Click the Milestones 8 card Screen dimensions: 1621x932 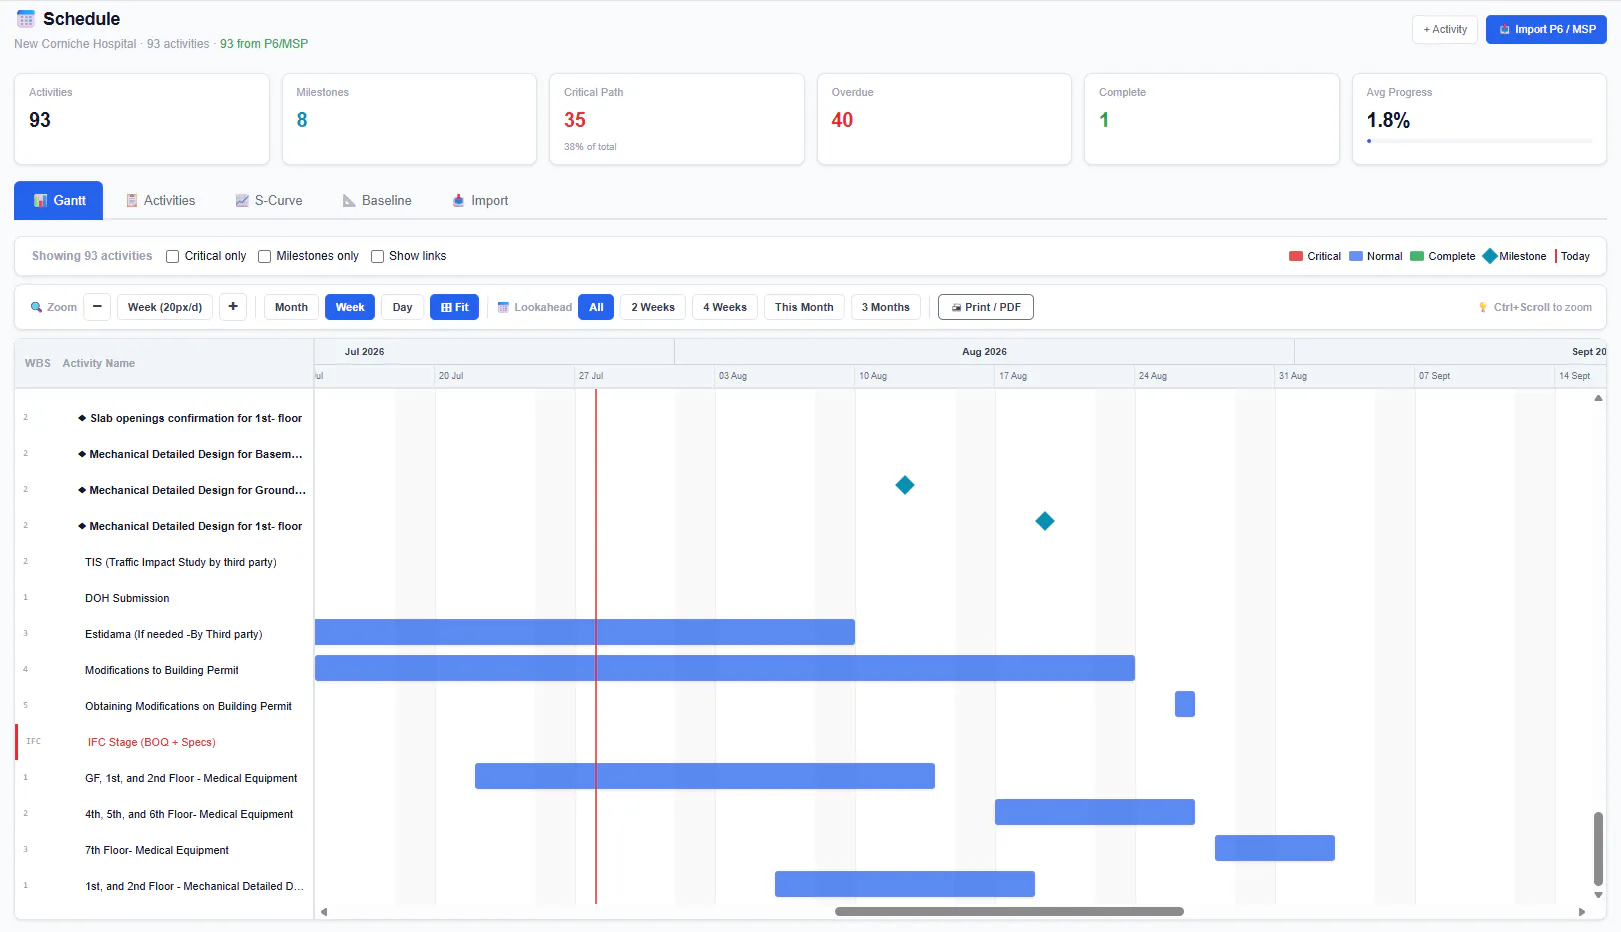(409, 119)
